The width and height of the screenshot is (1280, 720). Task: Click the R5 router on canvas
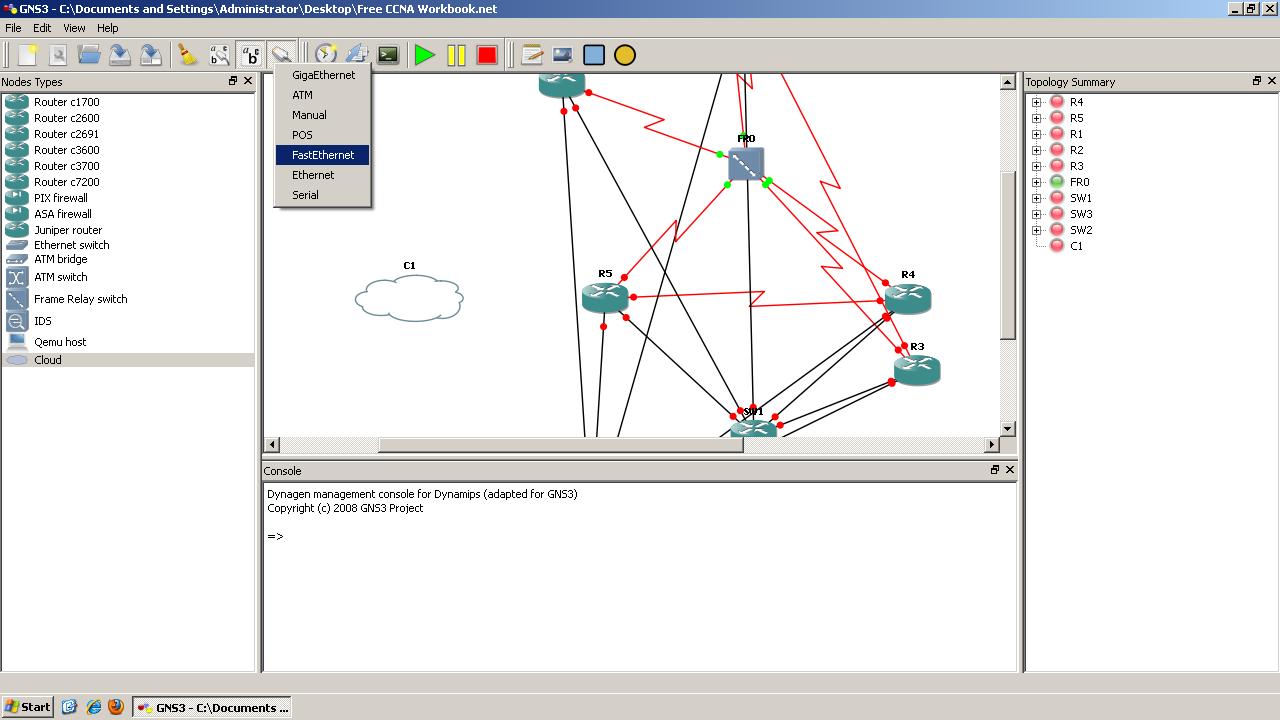click(x=605, y=296)
